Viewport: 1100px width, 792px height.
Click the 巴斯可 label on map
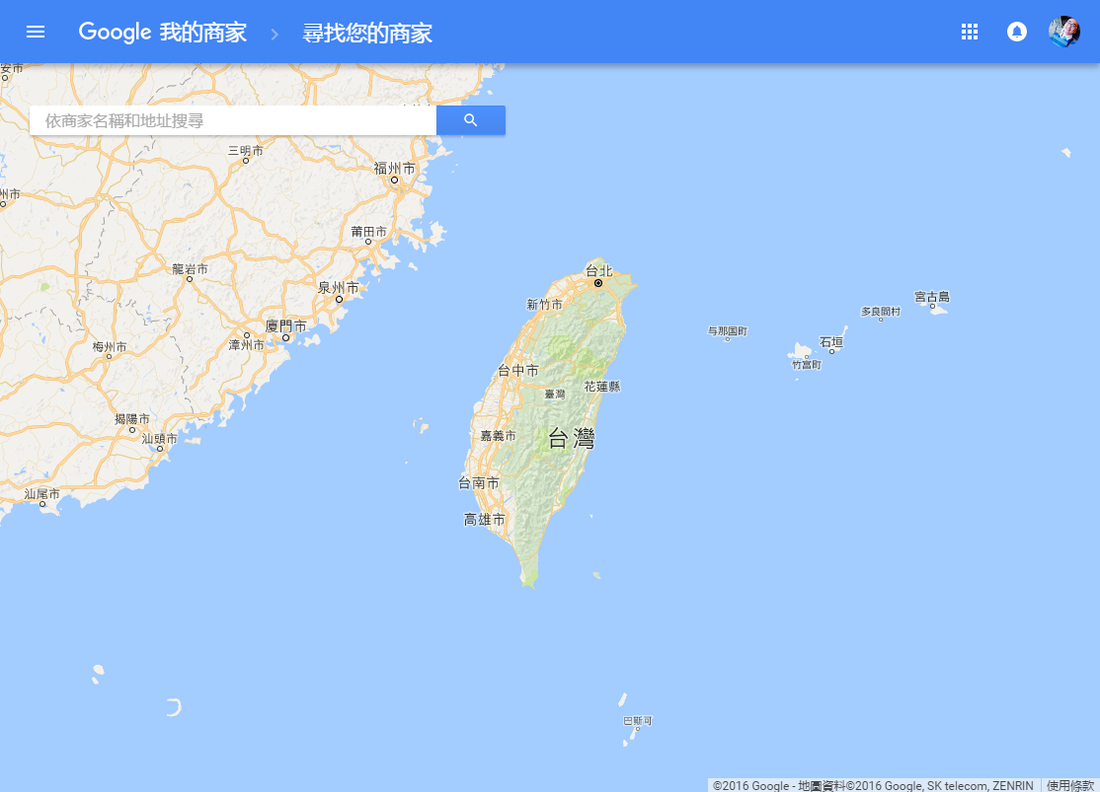click(638, 720)
